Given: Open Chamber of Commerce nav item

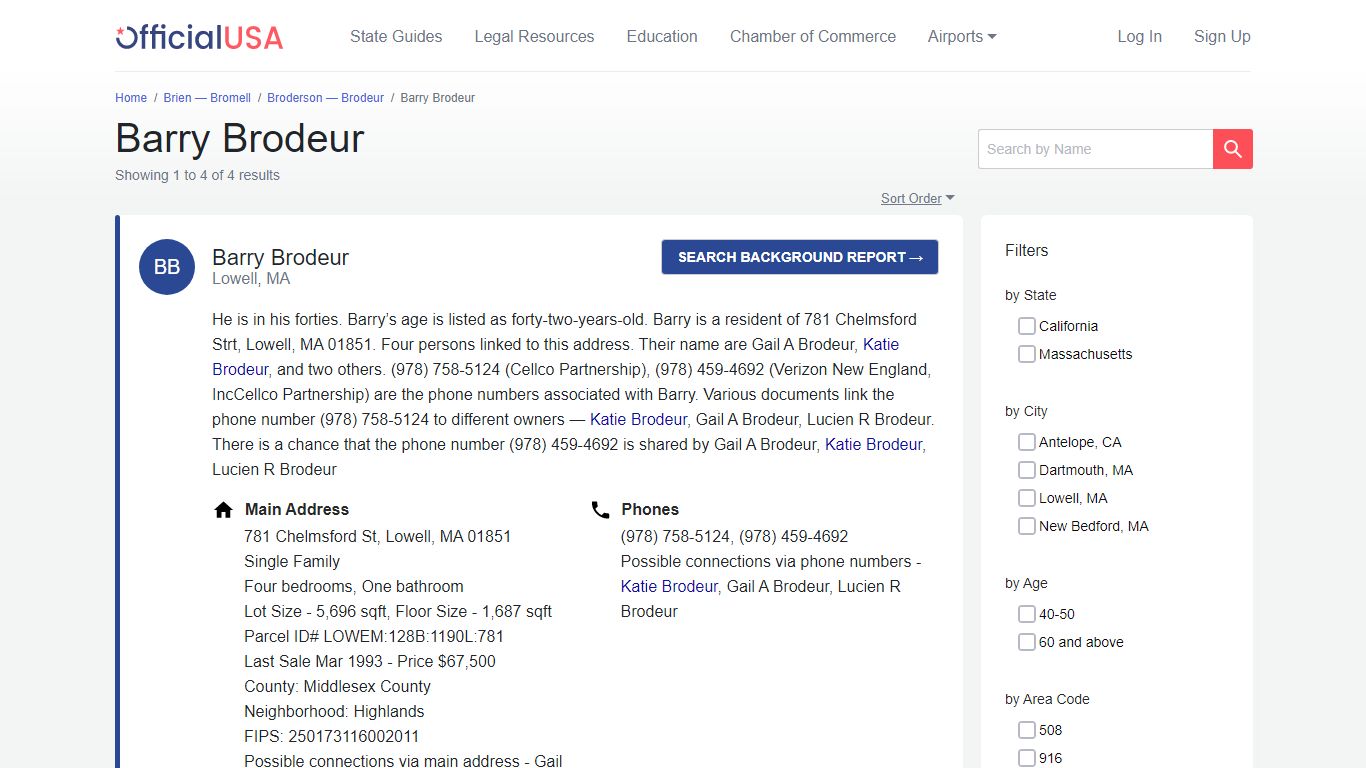Looking at the screenshot, I should (813, 36).
